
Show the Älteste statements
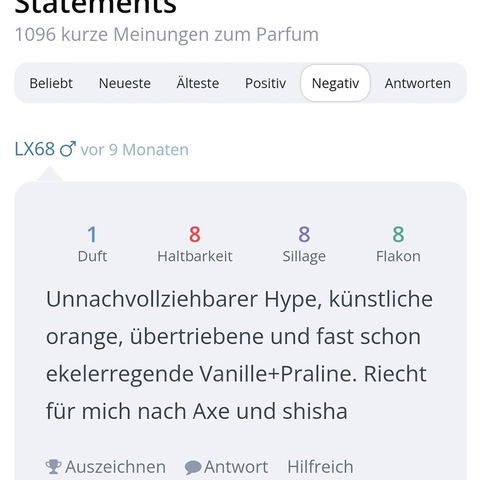198,83
